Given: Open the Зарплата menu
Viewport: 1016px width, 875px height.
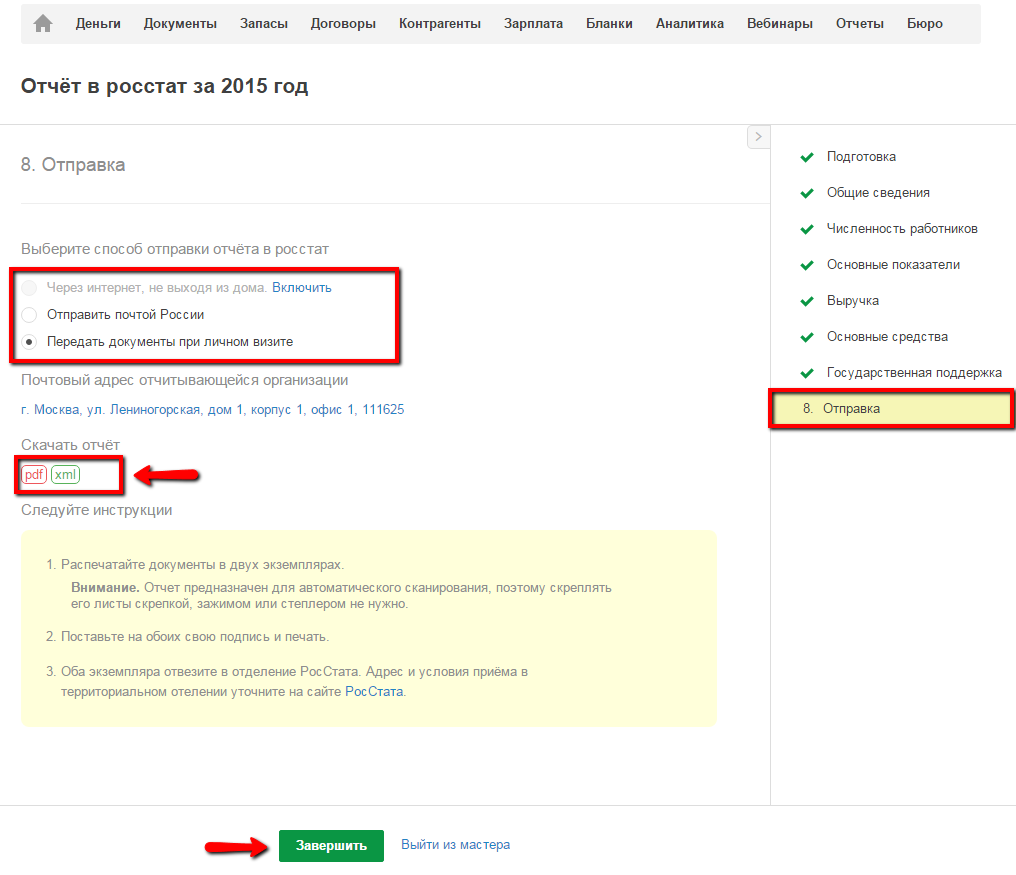Looking at the screenshot, I should point(533,24).
